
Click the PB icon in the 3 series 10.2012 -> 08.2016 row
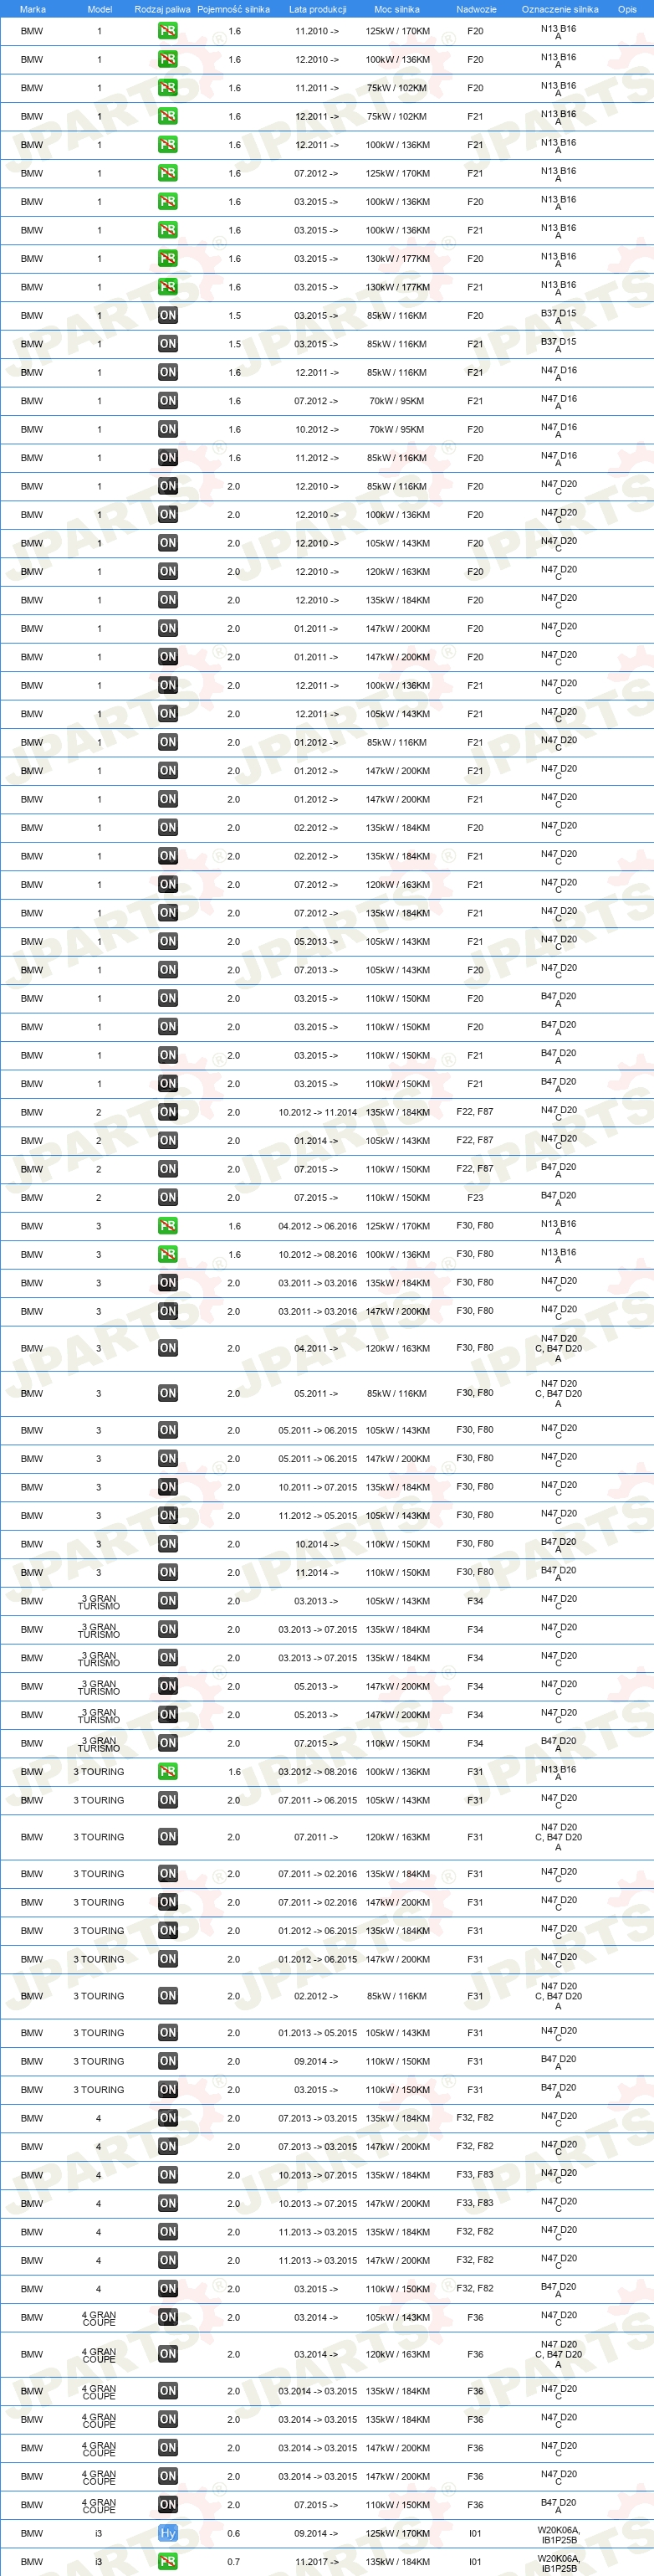(x=168, y=1254)
